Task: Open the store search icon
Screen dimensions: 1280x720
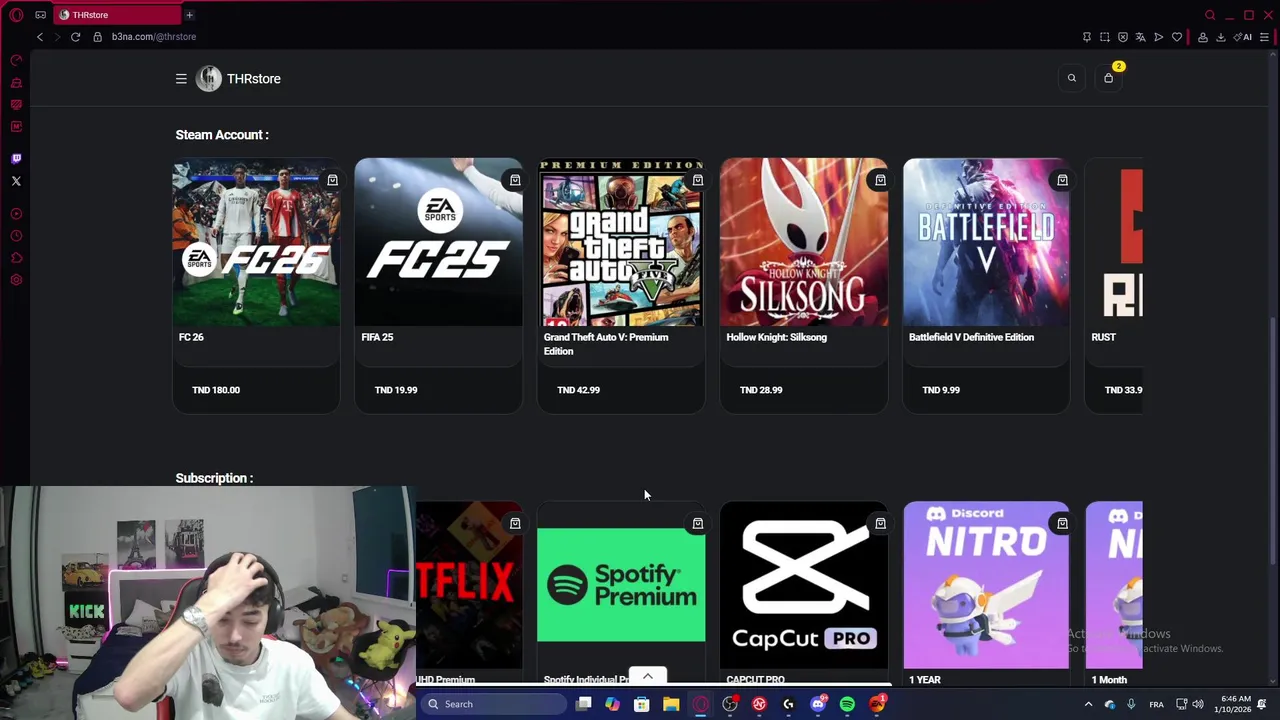Action: (1072, 78)
